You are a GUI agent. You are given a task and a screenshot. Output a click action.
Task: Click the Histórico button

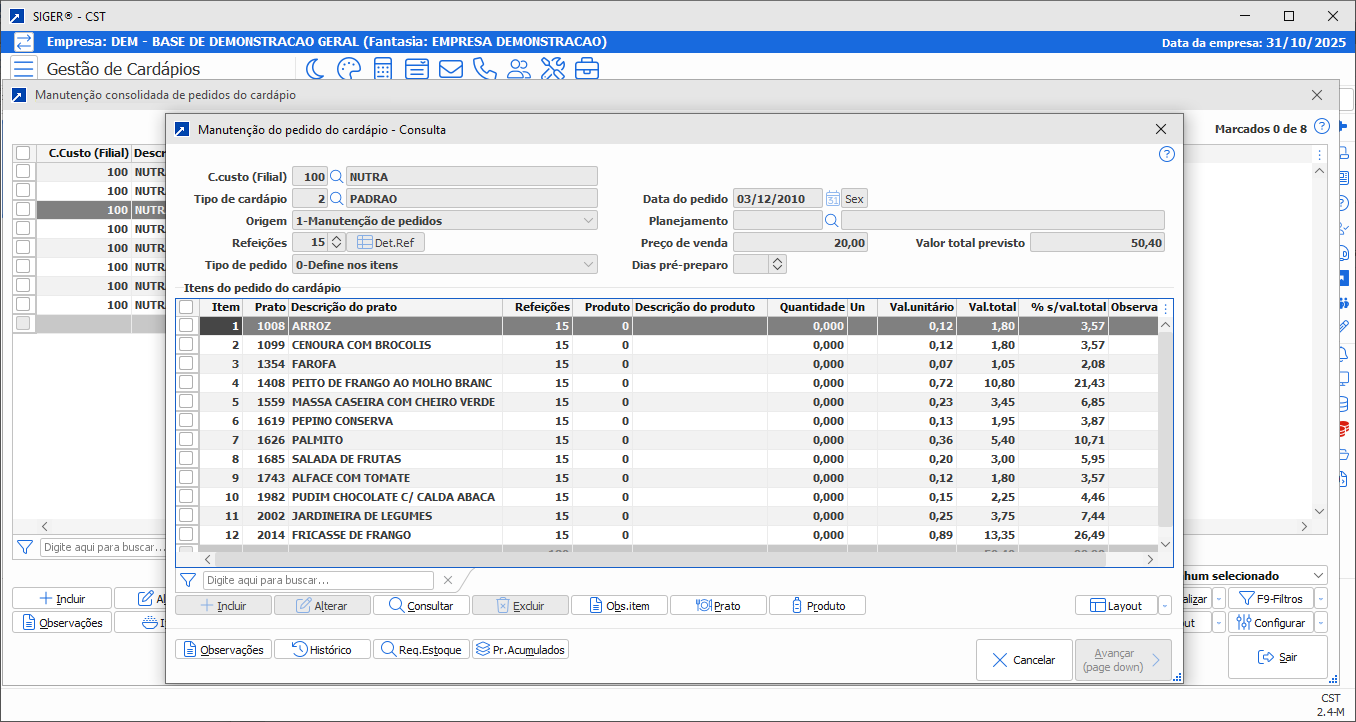322,649
